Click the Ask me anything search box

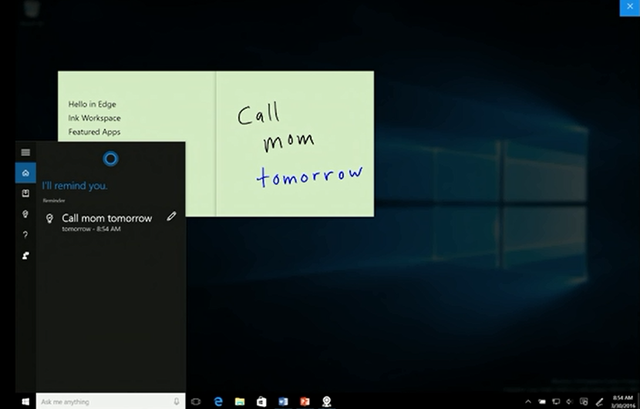pyautogui.click(x=111, y=401)
